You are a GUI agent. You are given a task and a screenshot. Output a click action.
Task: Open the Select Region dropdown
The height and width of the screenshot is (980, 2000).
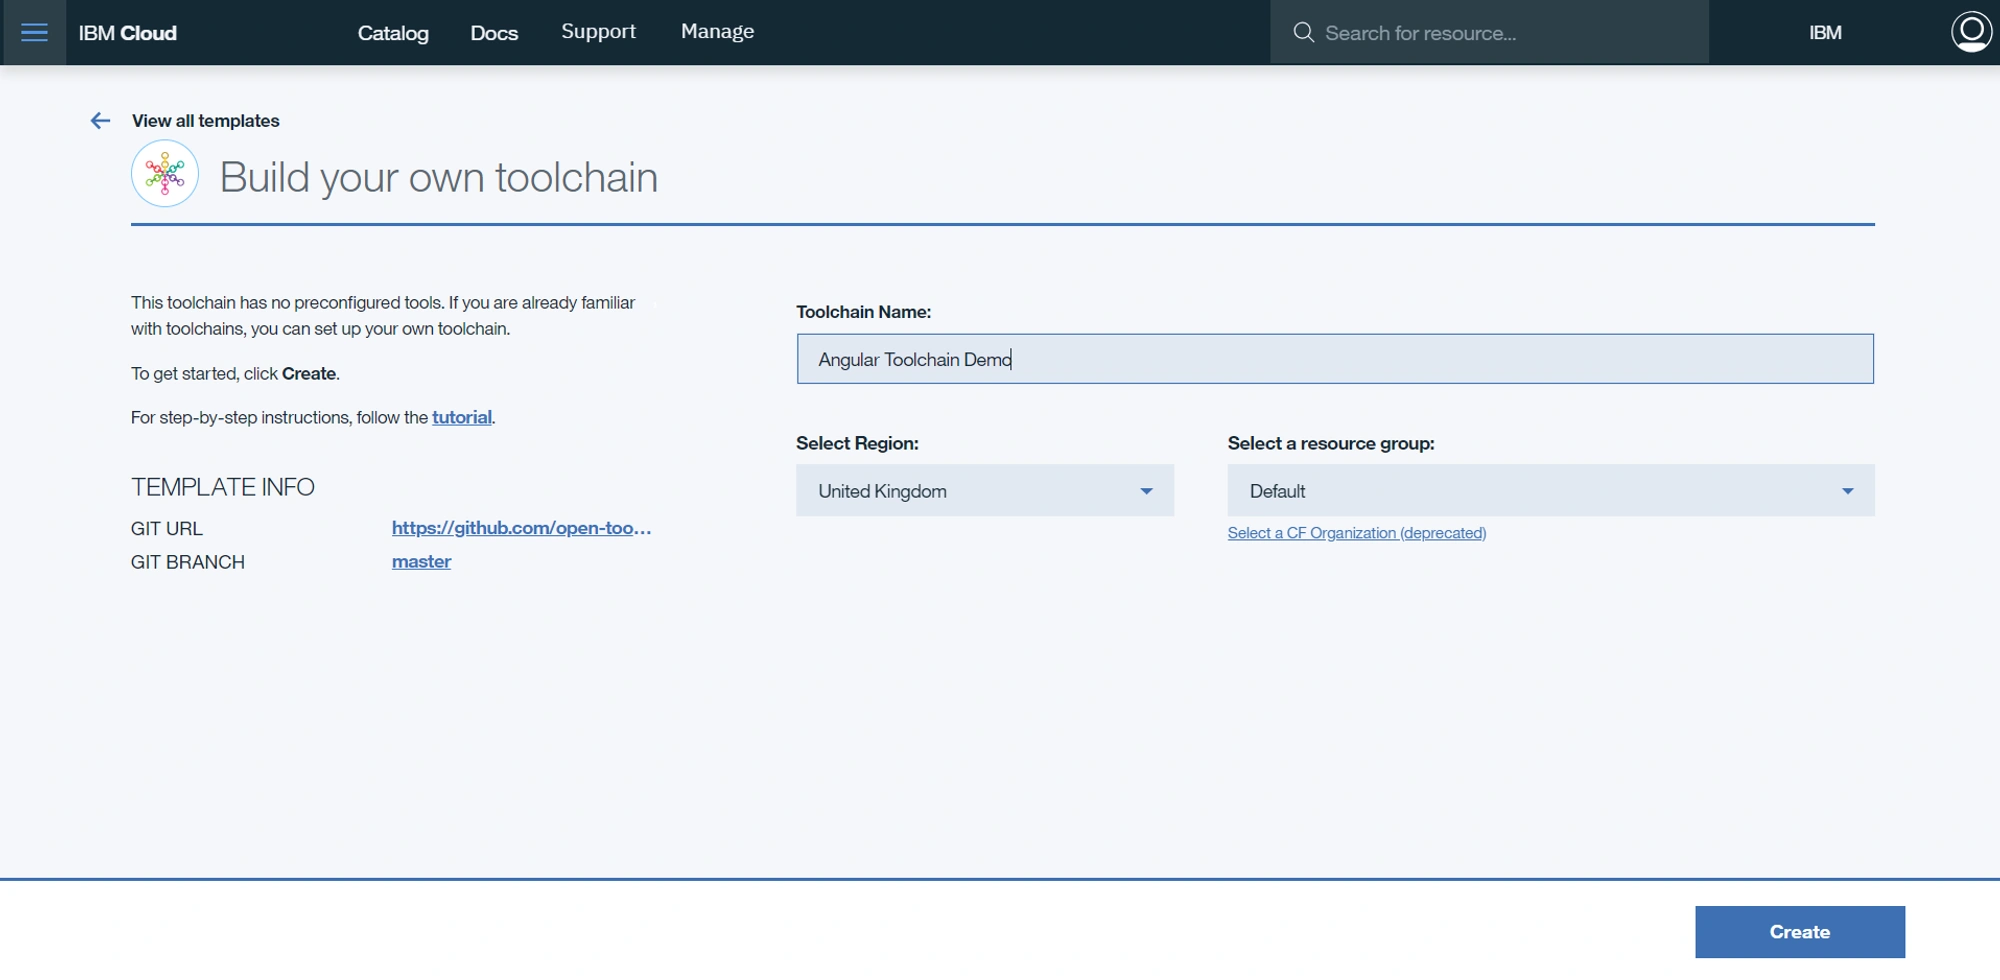point(985,491)
